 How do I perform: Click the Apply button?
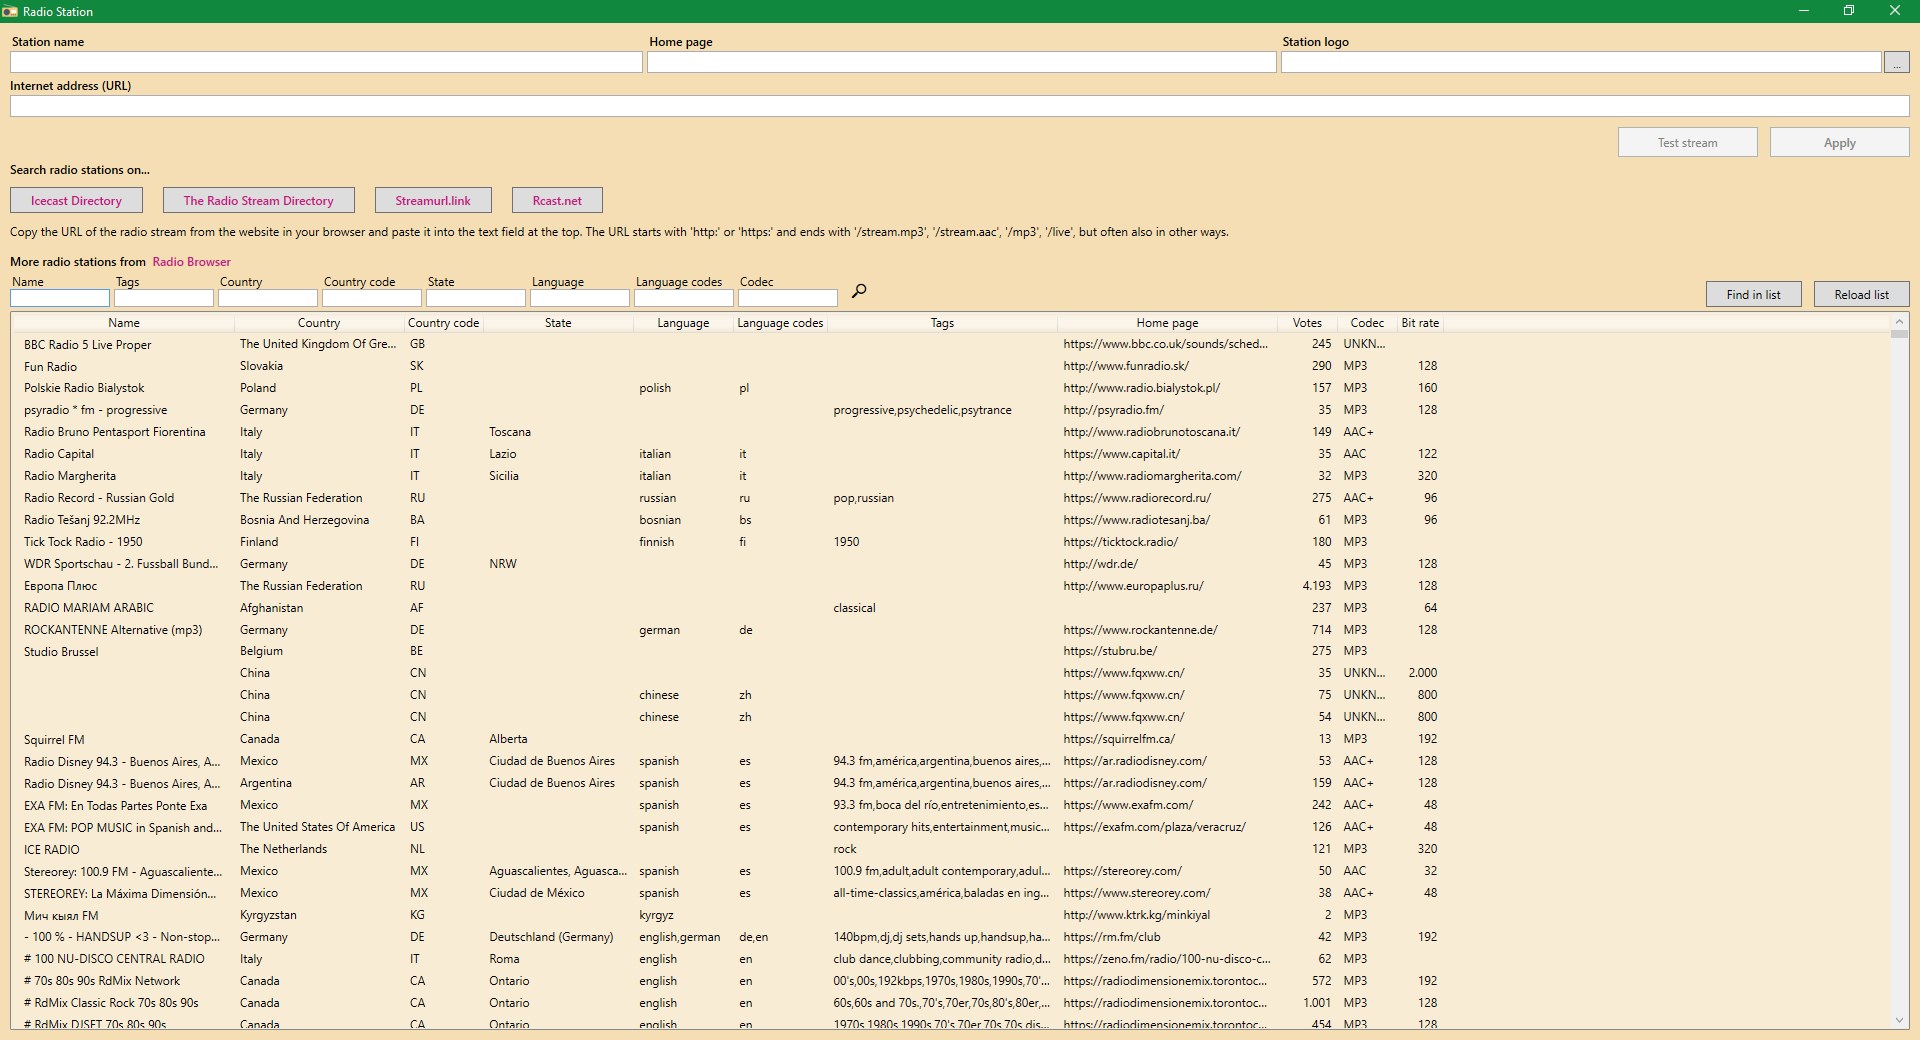[1839, 143]
